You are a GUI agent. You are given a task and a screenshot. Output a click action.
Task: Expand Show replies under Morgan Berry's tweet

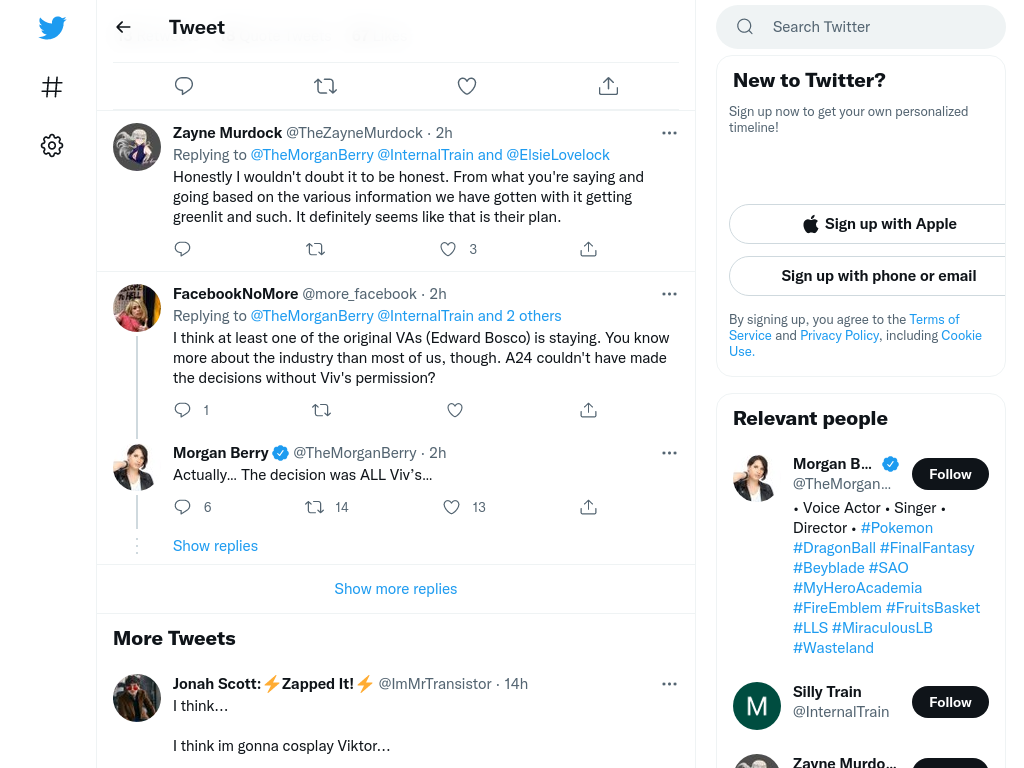(x=216, y=546)
